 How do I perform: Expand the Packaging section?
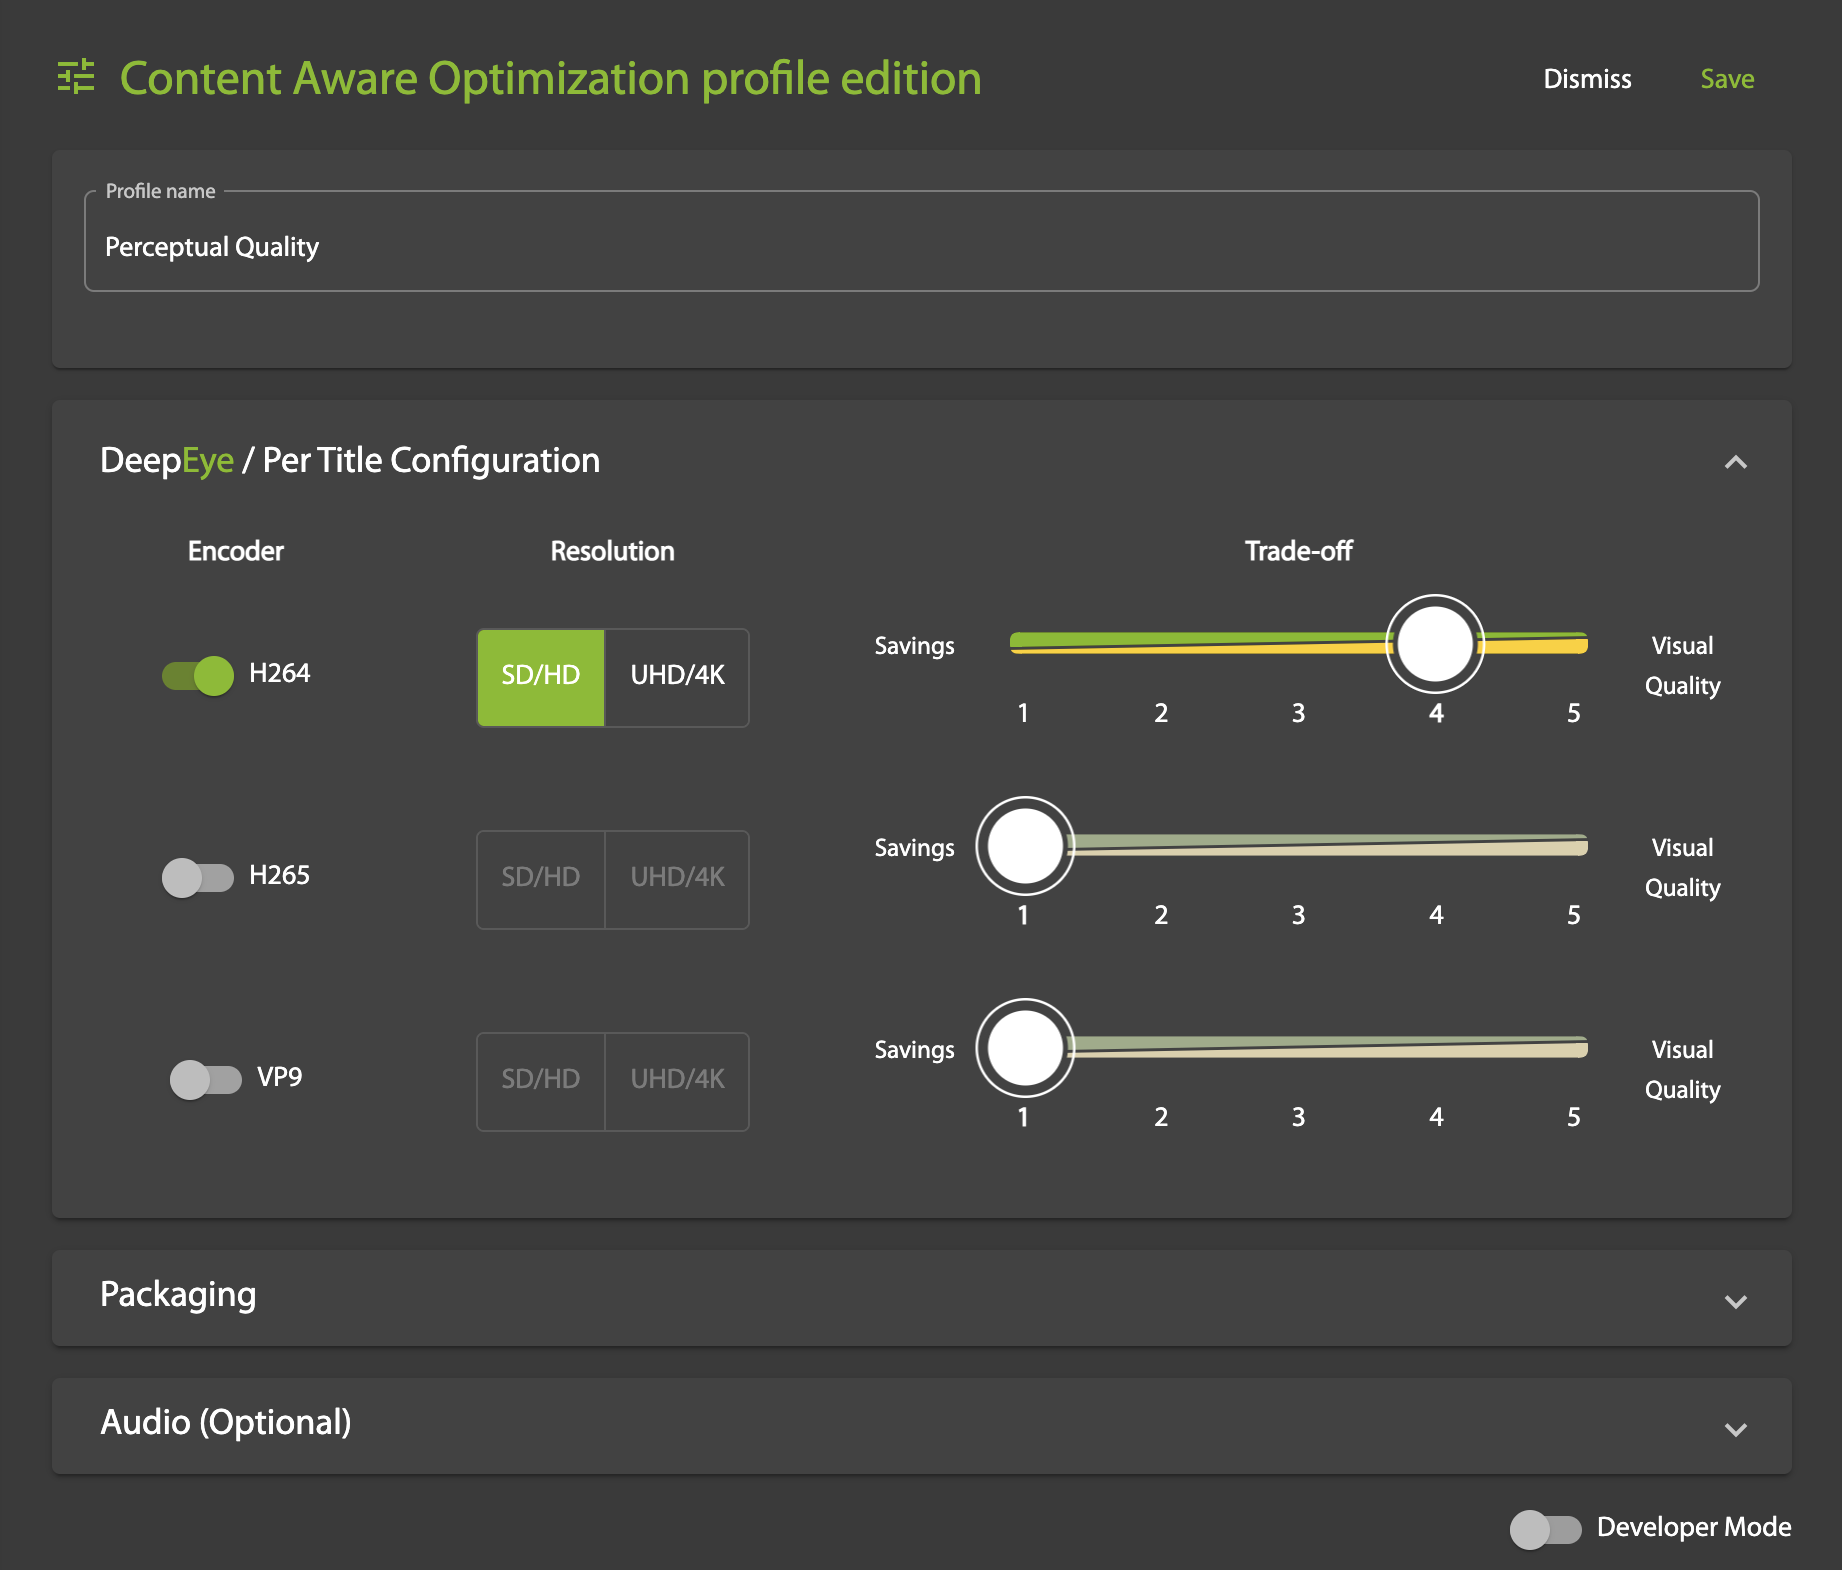[x=1735, y=1301]
